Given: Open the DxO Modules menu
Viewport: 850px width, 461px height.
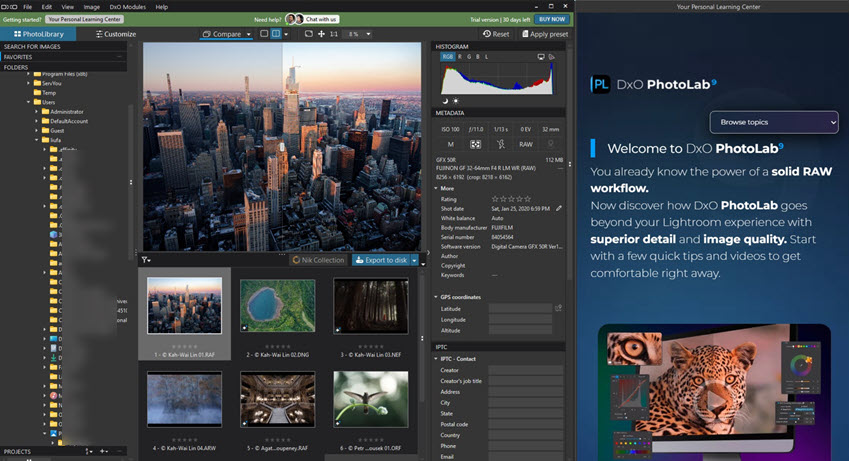Looking at the screenshot, I should (x=128, y=7).
